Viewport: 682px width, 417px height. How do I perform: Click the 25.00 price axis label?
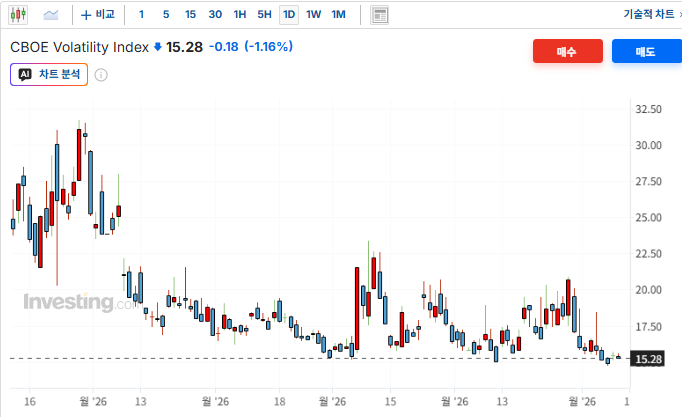(x=648, y=217)
